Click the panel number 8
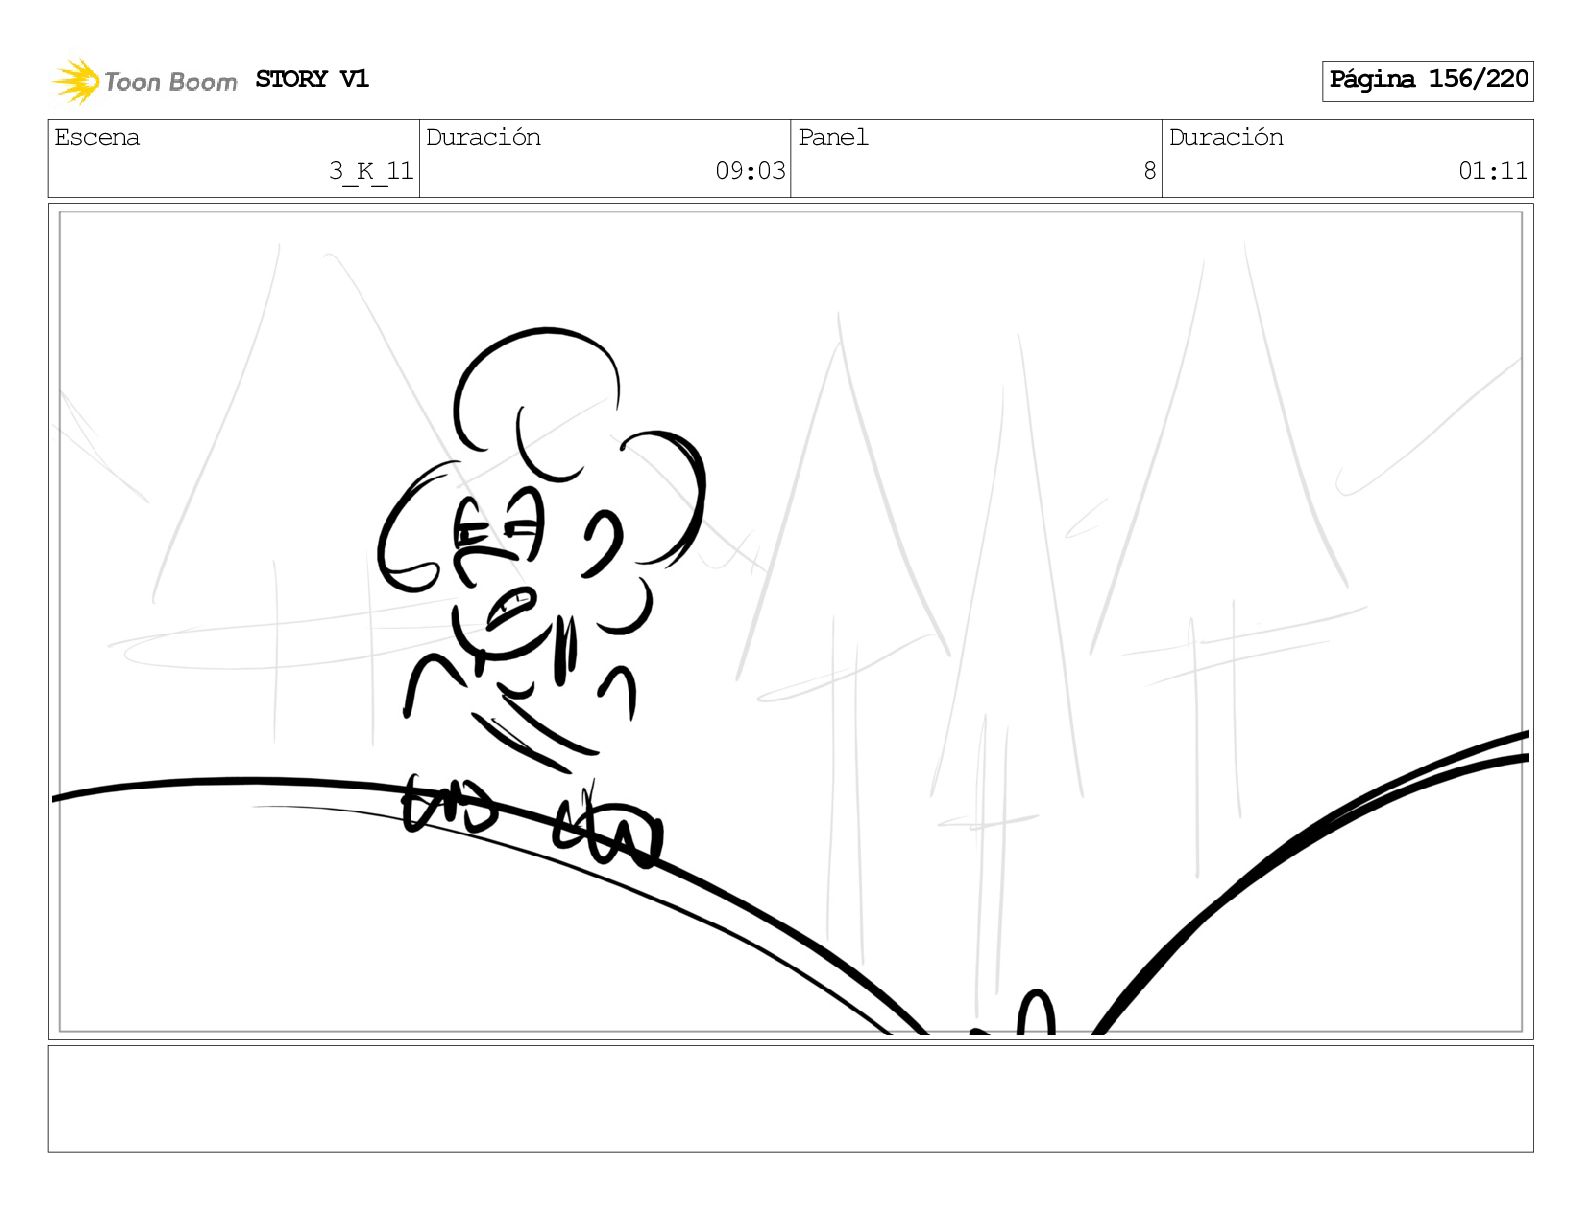Viewport: 1584px width, 1224px height. [x=1150, y=171]
